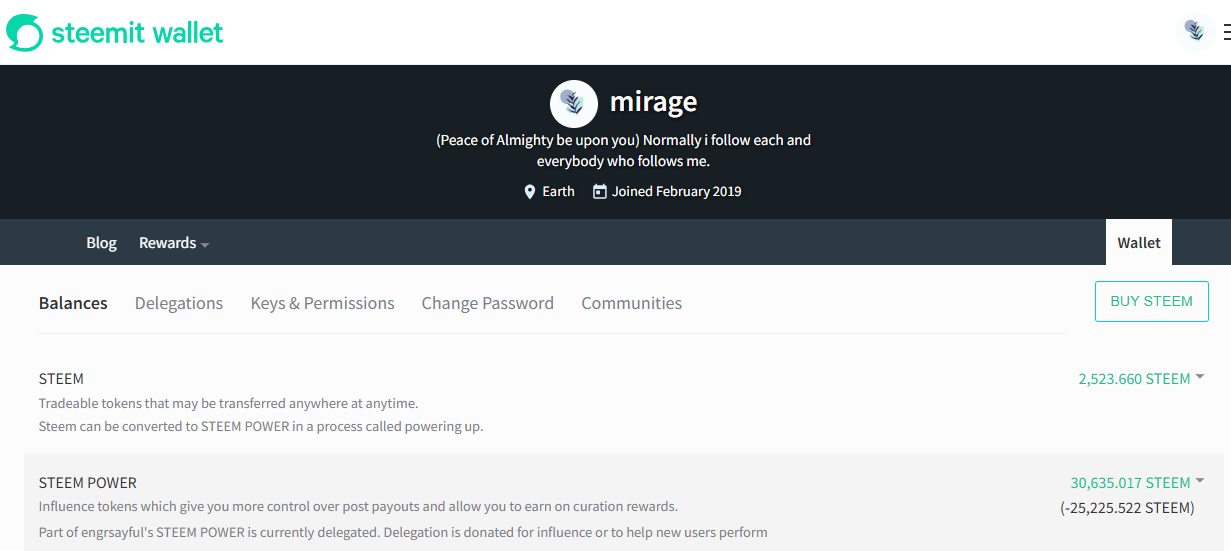Click the Earth location pin icon
Image resolution: width=1231 pixels, height=551 pixels.
pos(530,191)
